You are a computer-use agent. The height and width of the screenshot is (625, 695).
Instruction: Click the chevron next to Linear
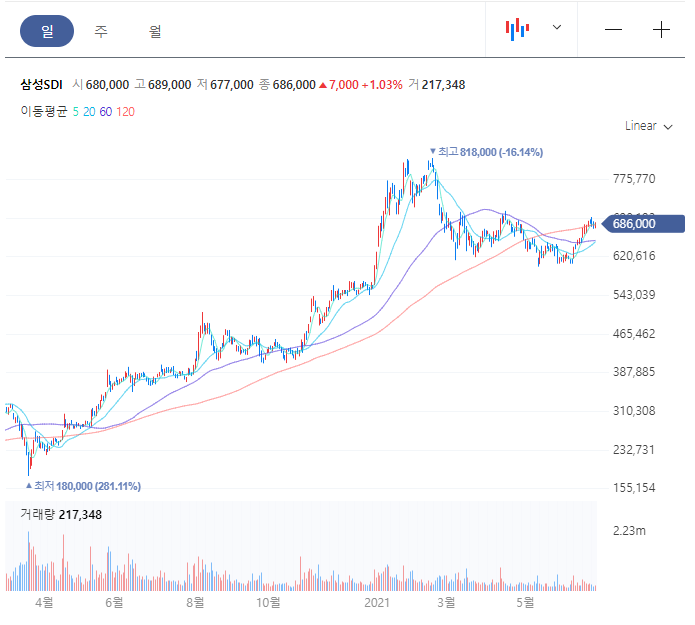(668, 127)
